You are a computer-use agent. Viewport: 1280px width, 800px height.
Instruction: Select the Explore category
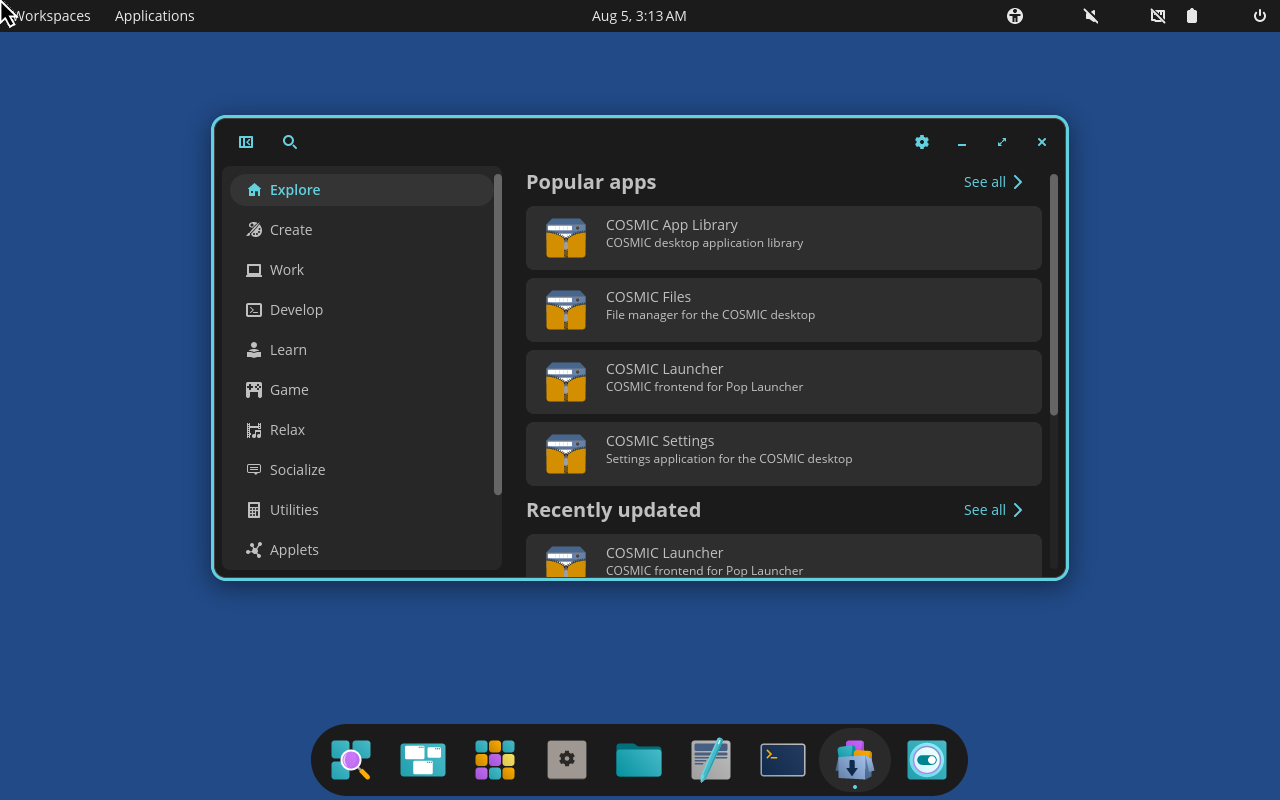(x=361, y=190)
